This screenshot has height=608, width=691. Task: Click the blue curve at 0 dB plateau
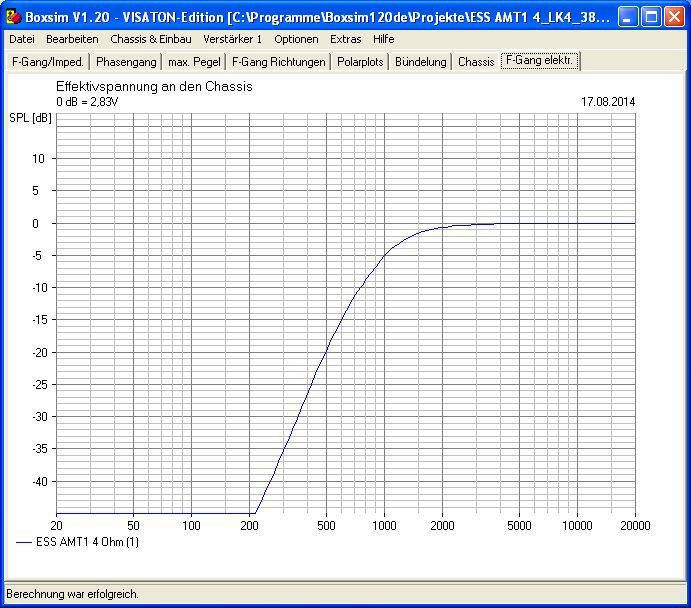pos(560,223)
